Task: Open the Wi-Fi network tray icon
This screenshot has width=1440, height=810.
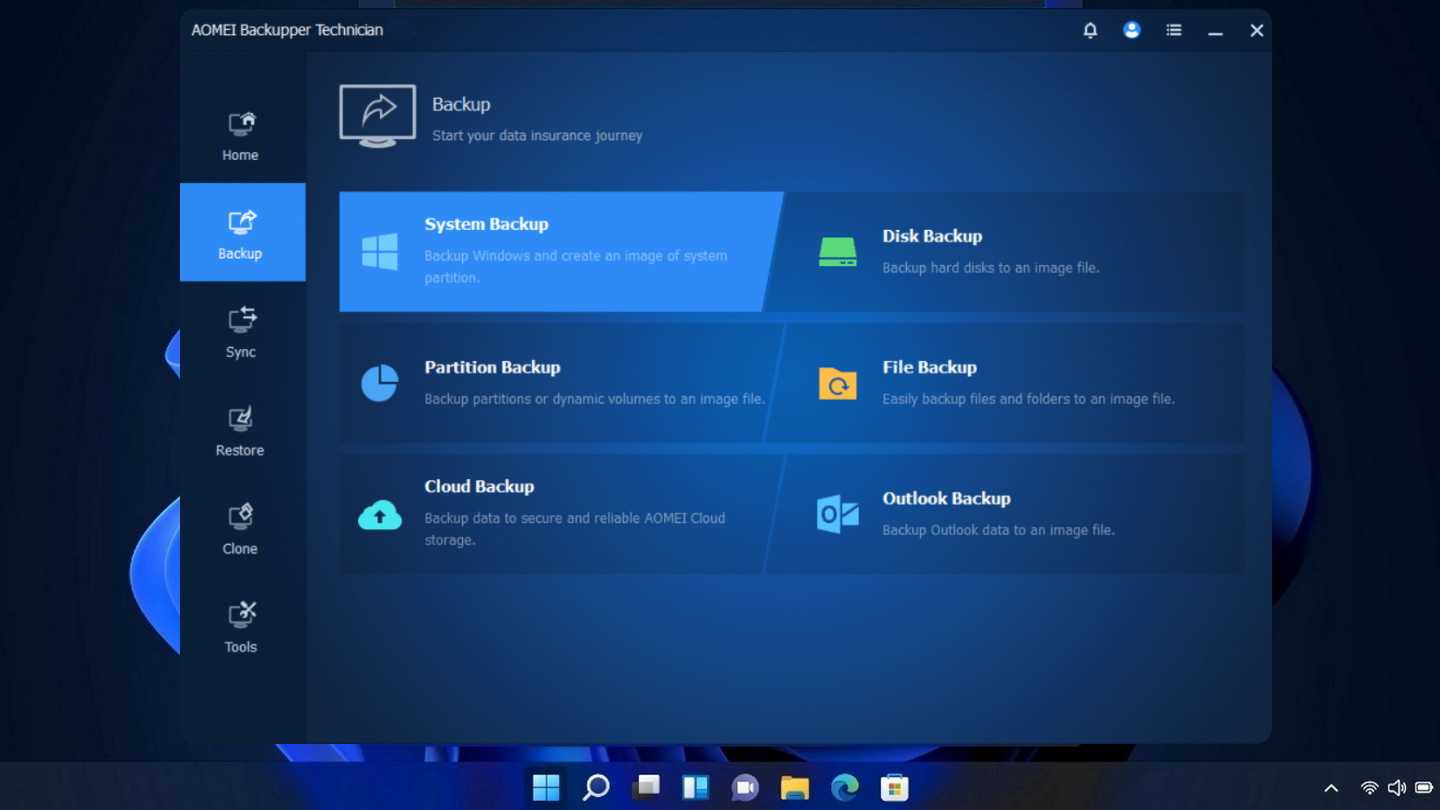Action: pyautogui.click(x=1369, y=789)
